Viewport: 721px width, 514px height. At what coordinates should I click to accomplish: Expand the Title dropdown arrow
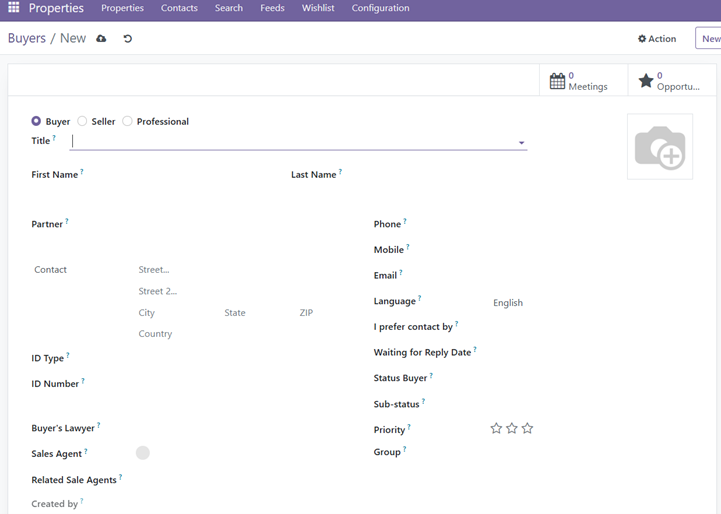tap(521, 143)
